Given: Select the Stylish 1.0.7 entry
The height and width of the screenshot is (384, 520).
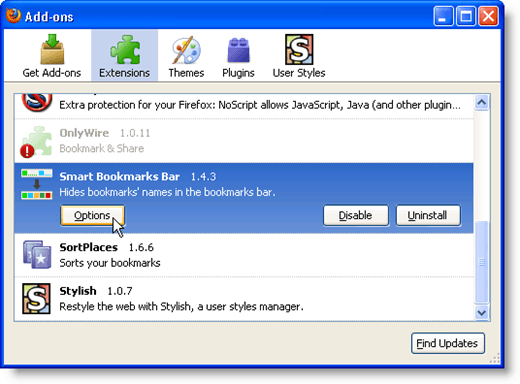Looking at the screenshot, I should [x=244, y=299].
